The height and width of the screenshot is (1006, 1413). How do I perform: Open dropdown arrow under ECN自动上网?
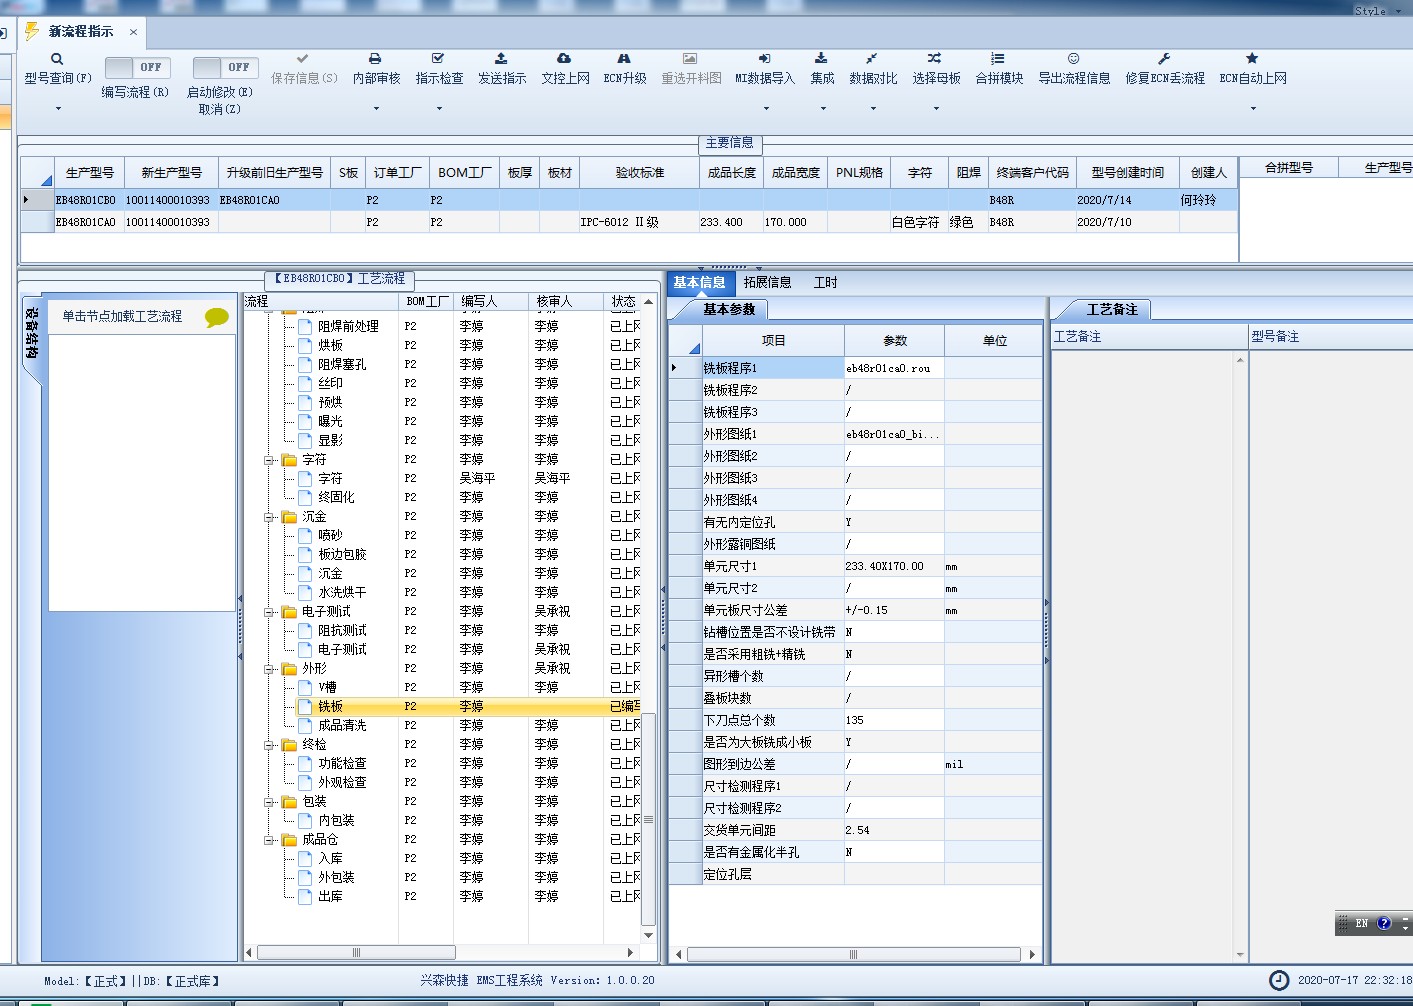pos(1253,108)
